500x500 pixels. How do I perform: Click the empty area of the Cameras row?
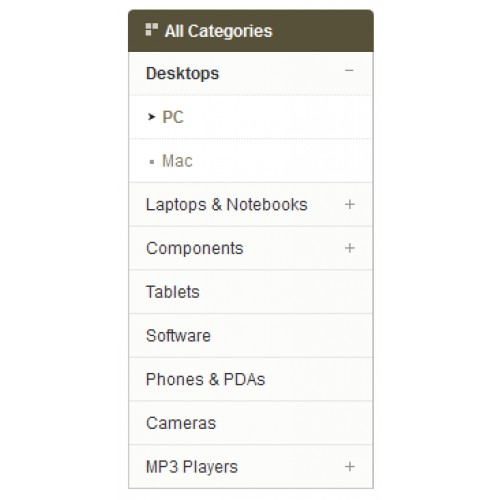click(x=294, y=423)
